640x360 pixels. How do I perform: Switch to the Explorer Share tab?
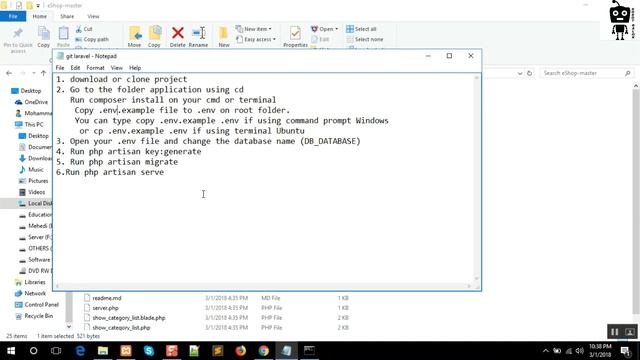click(67, 16)
